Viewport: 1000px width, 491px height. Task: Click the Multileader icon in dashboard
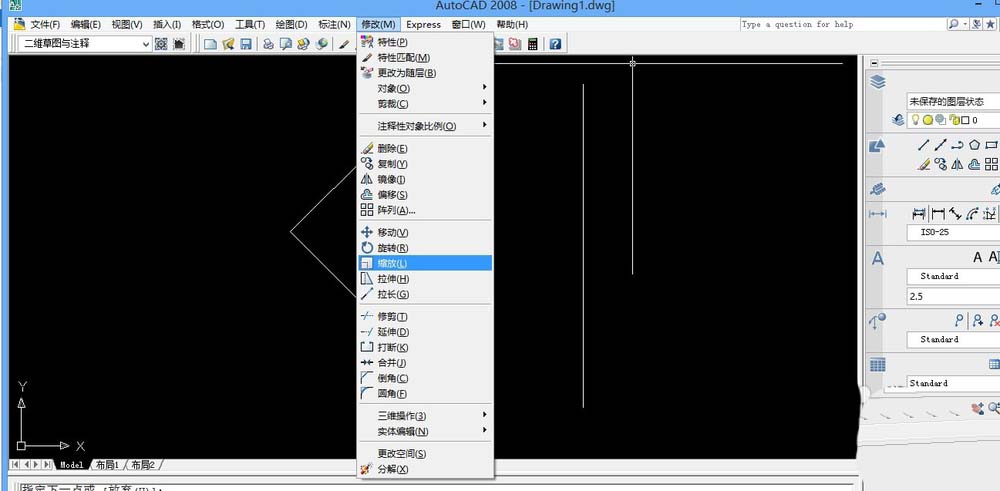coord(959,321)
